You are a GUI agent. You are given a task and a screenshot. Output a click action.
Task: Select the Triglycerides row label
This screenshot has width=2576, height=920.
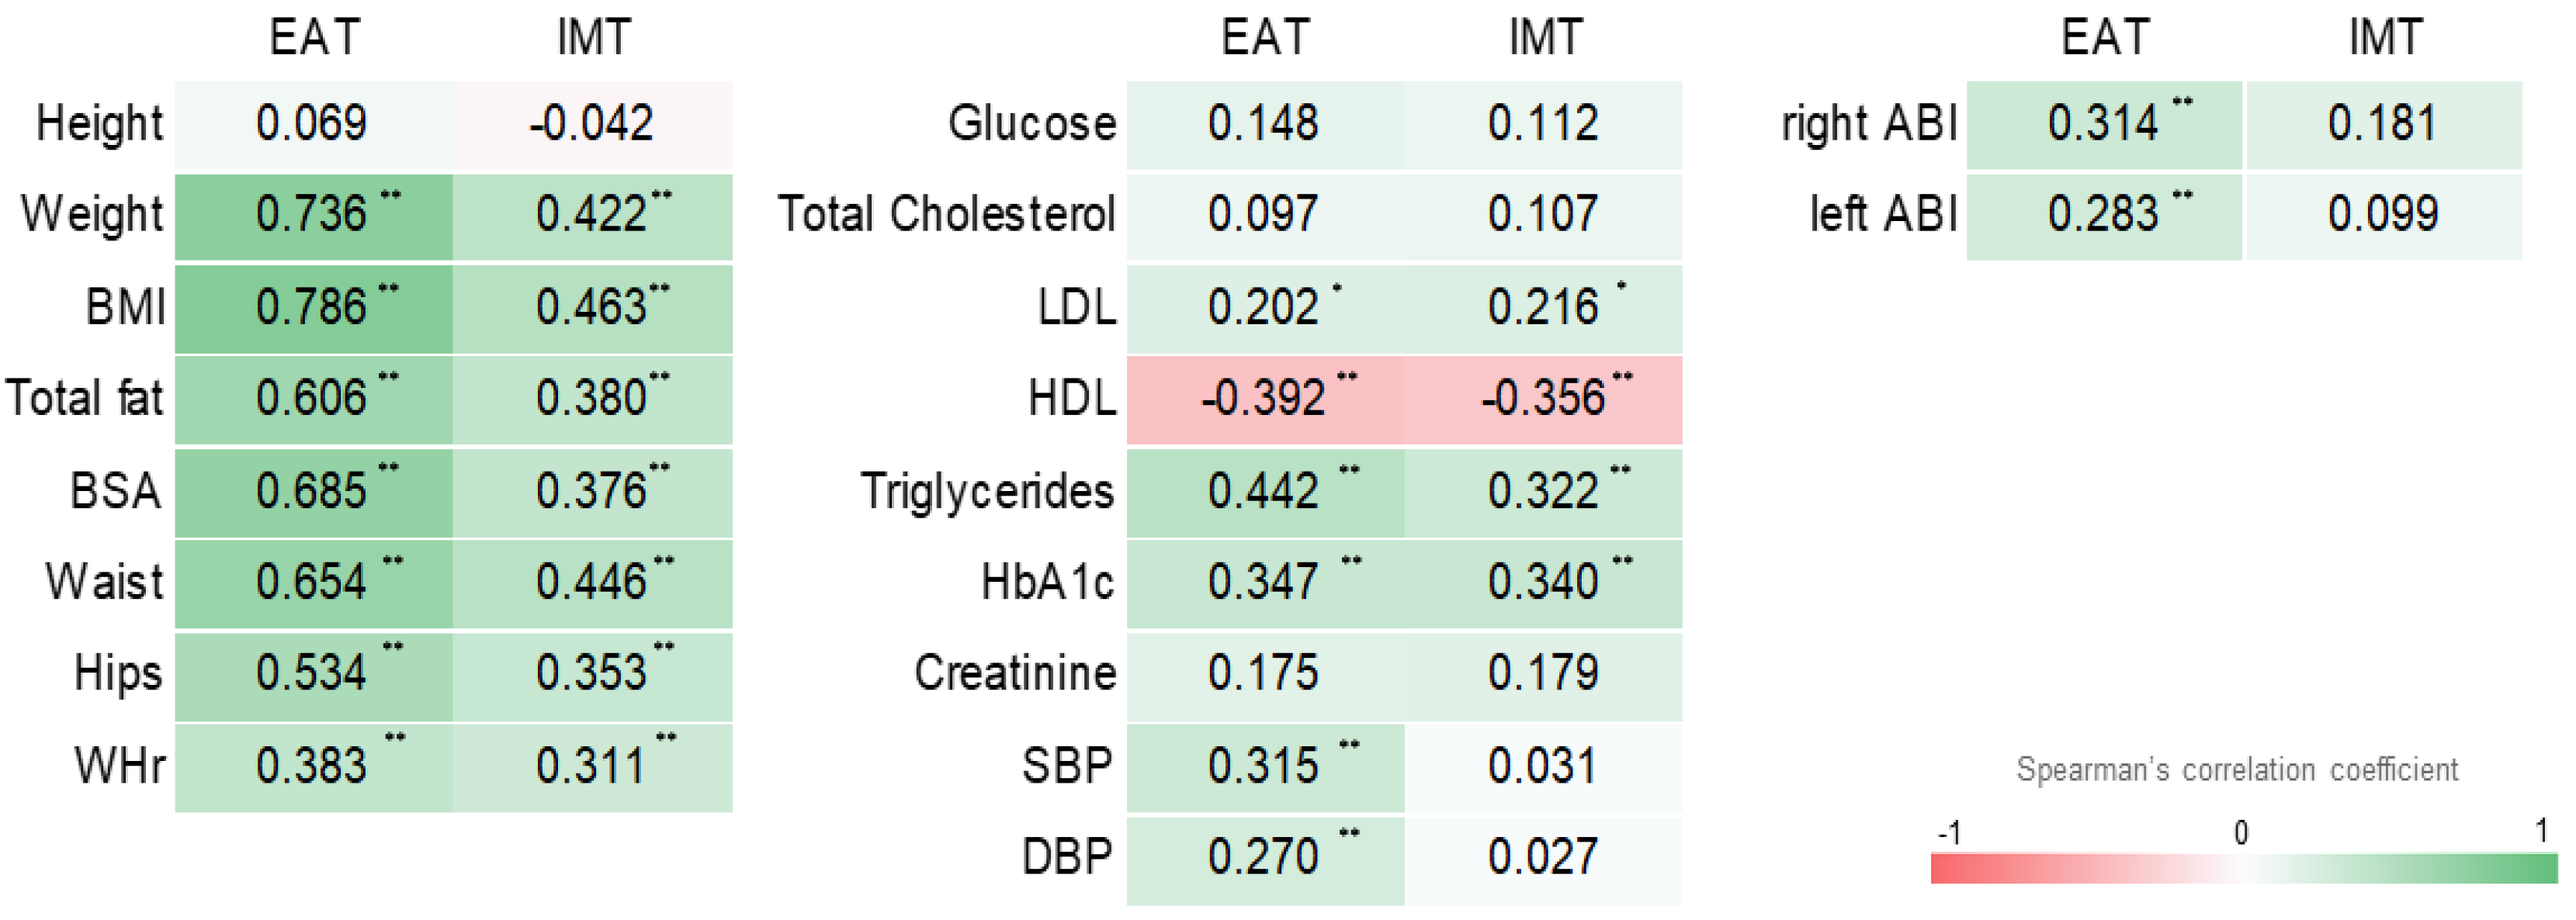987,491
